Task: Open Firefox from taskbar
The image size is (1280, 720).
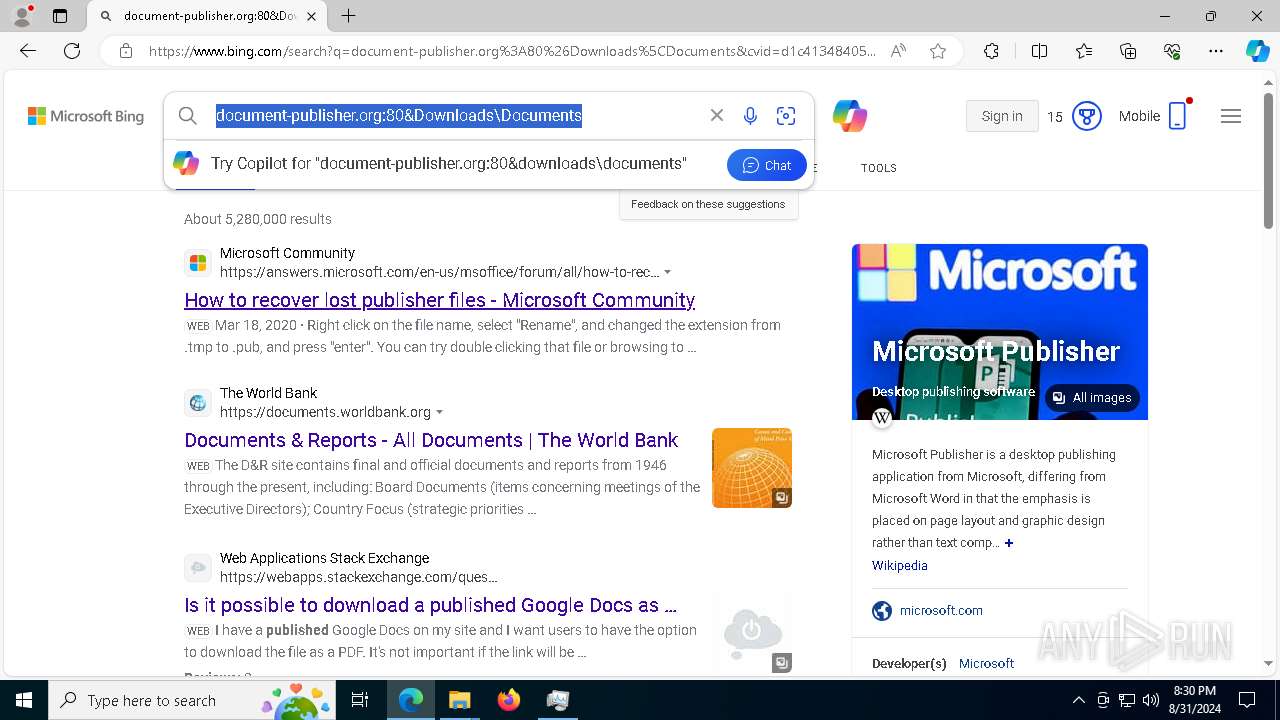Action: coord(508,700)
